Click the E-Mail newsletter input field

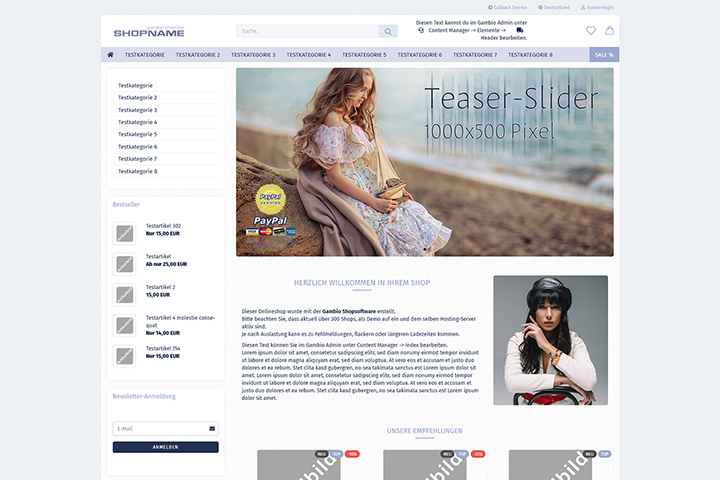[x=166, y=429]
